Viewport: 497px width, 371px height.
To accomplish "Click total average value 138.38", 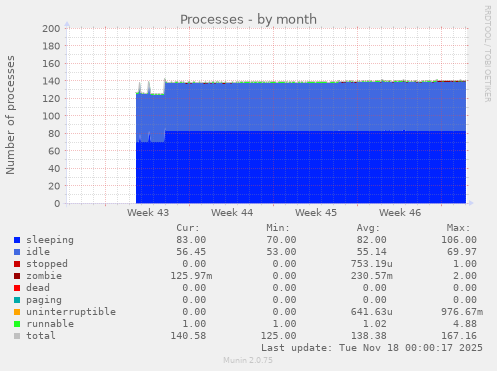I will (369, 336).
